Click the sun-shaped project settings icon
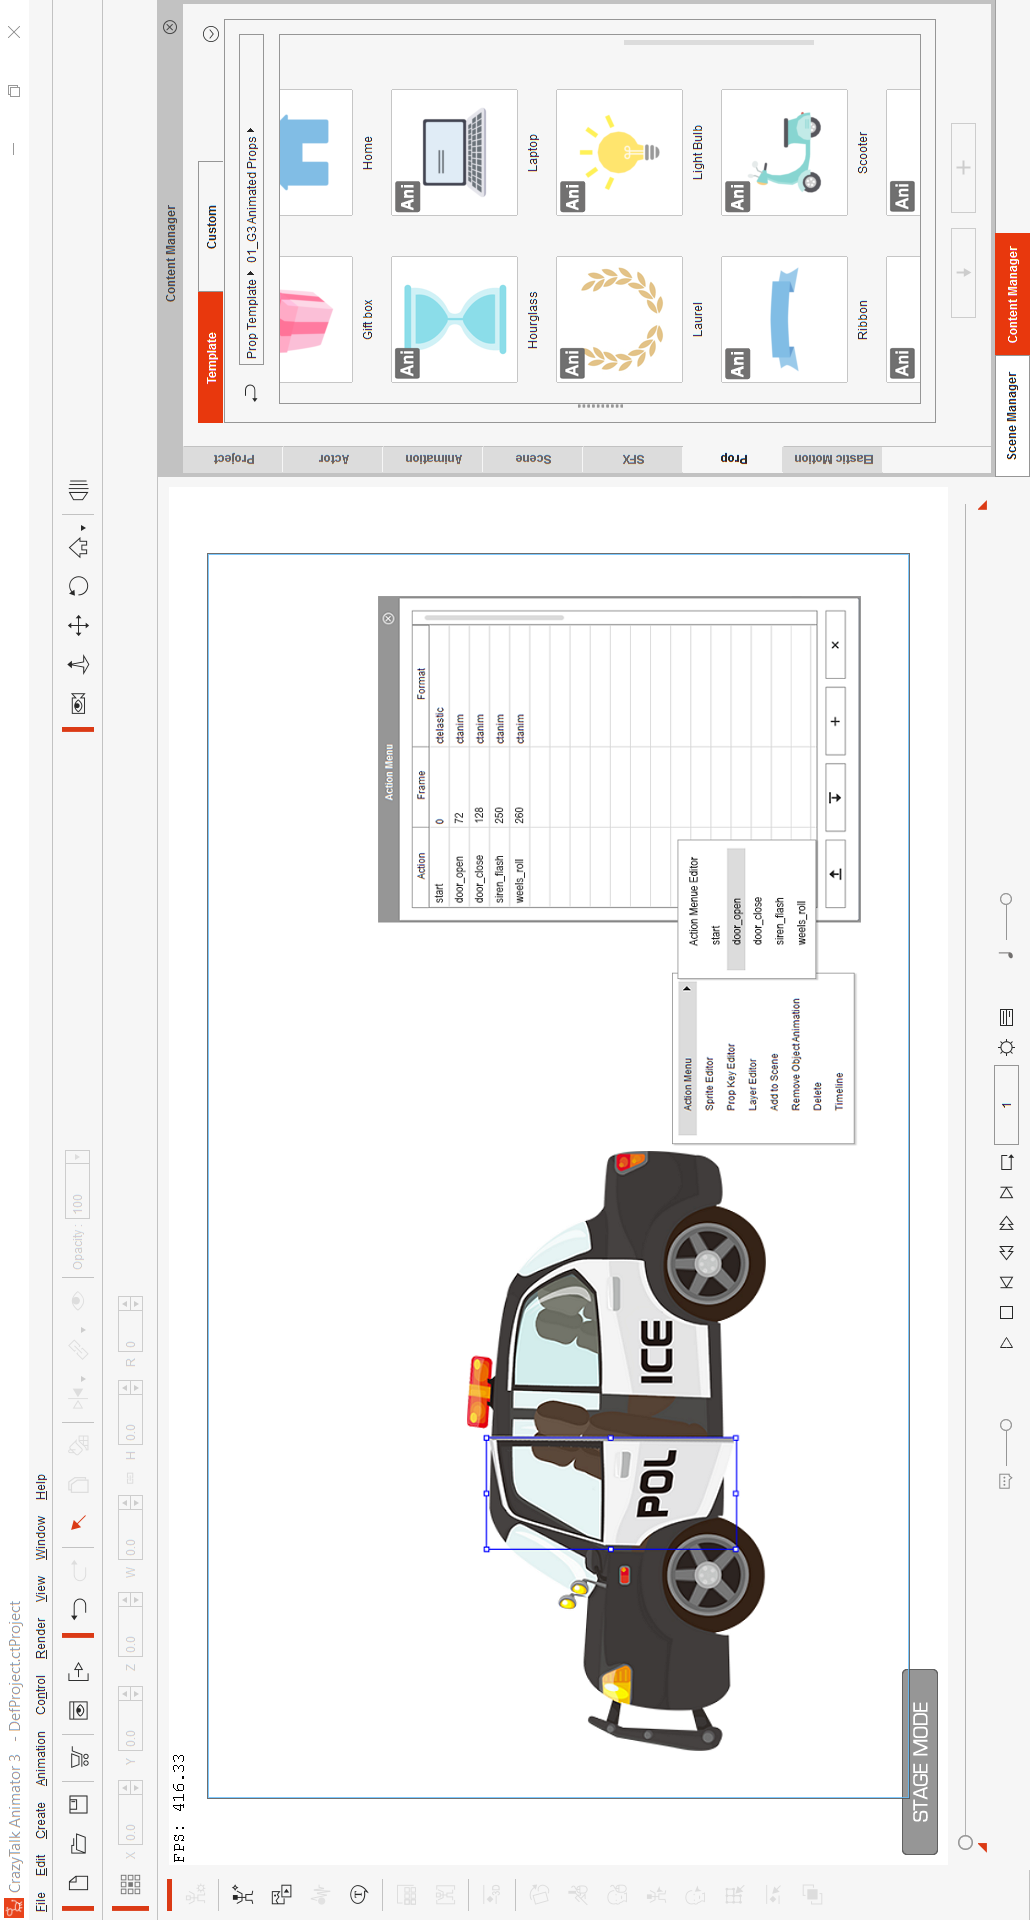The height and width of the screenshot is (1920, 1030). 1007,1047
